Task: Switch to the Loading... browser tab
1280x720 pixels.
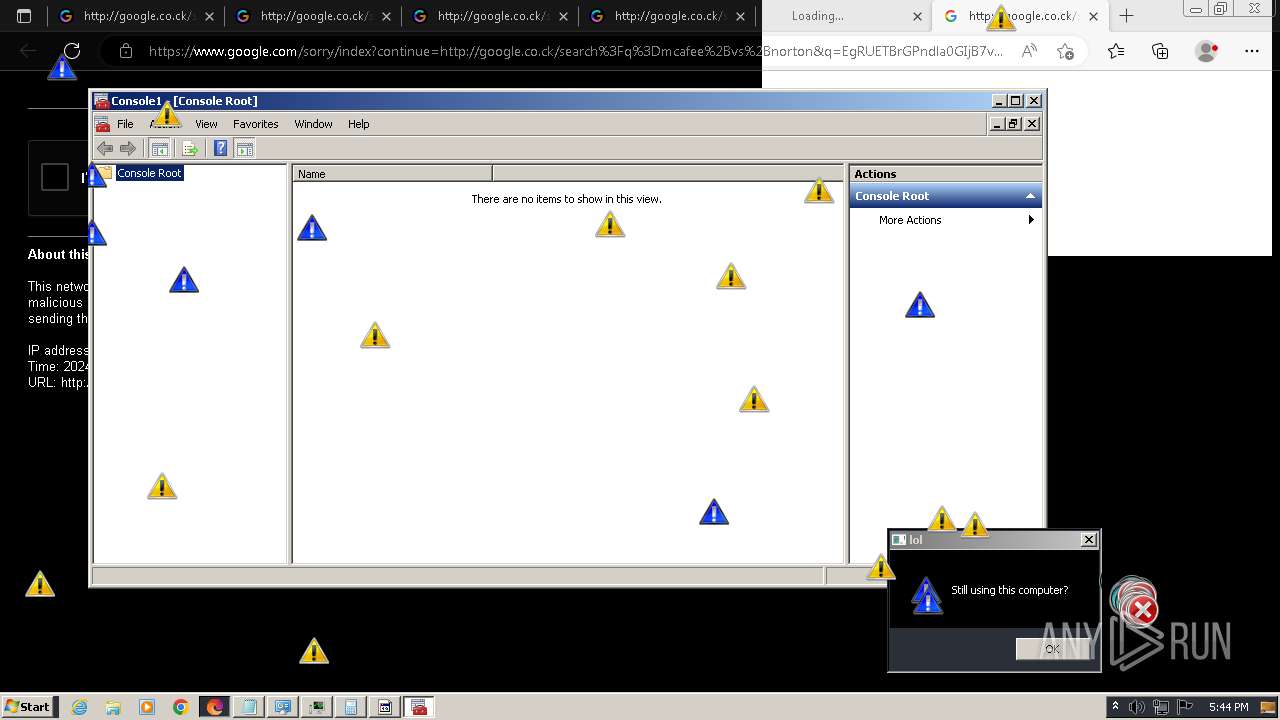Action: [x=845, y=16]
